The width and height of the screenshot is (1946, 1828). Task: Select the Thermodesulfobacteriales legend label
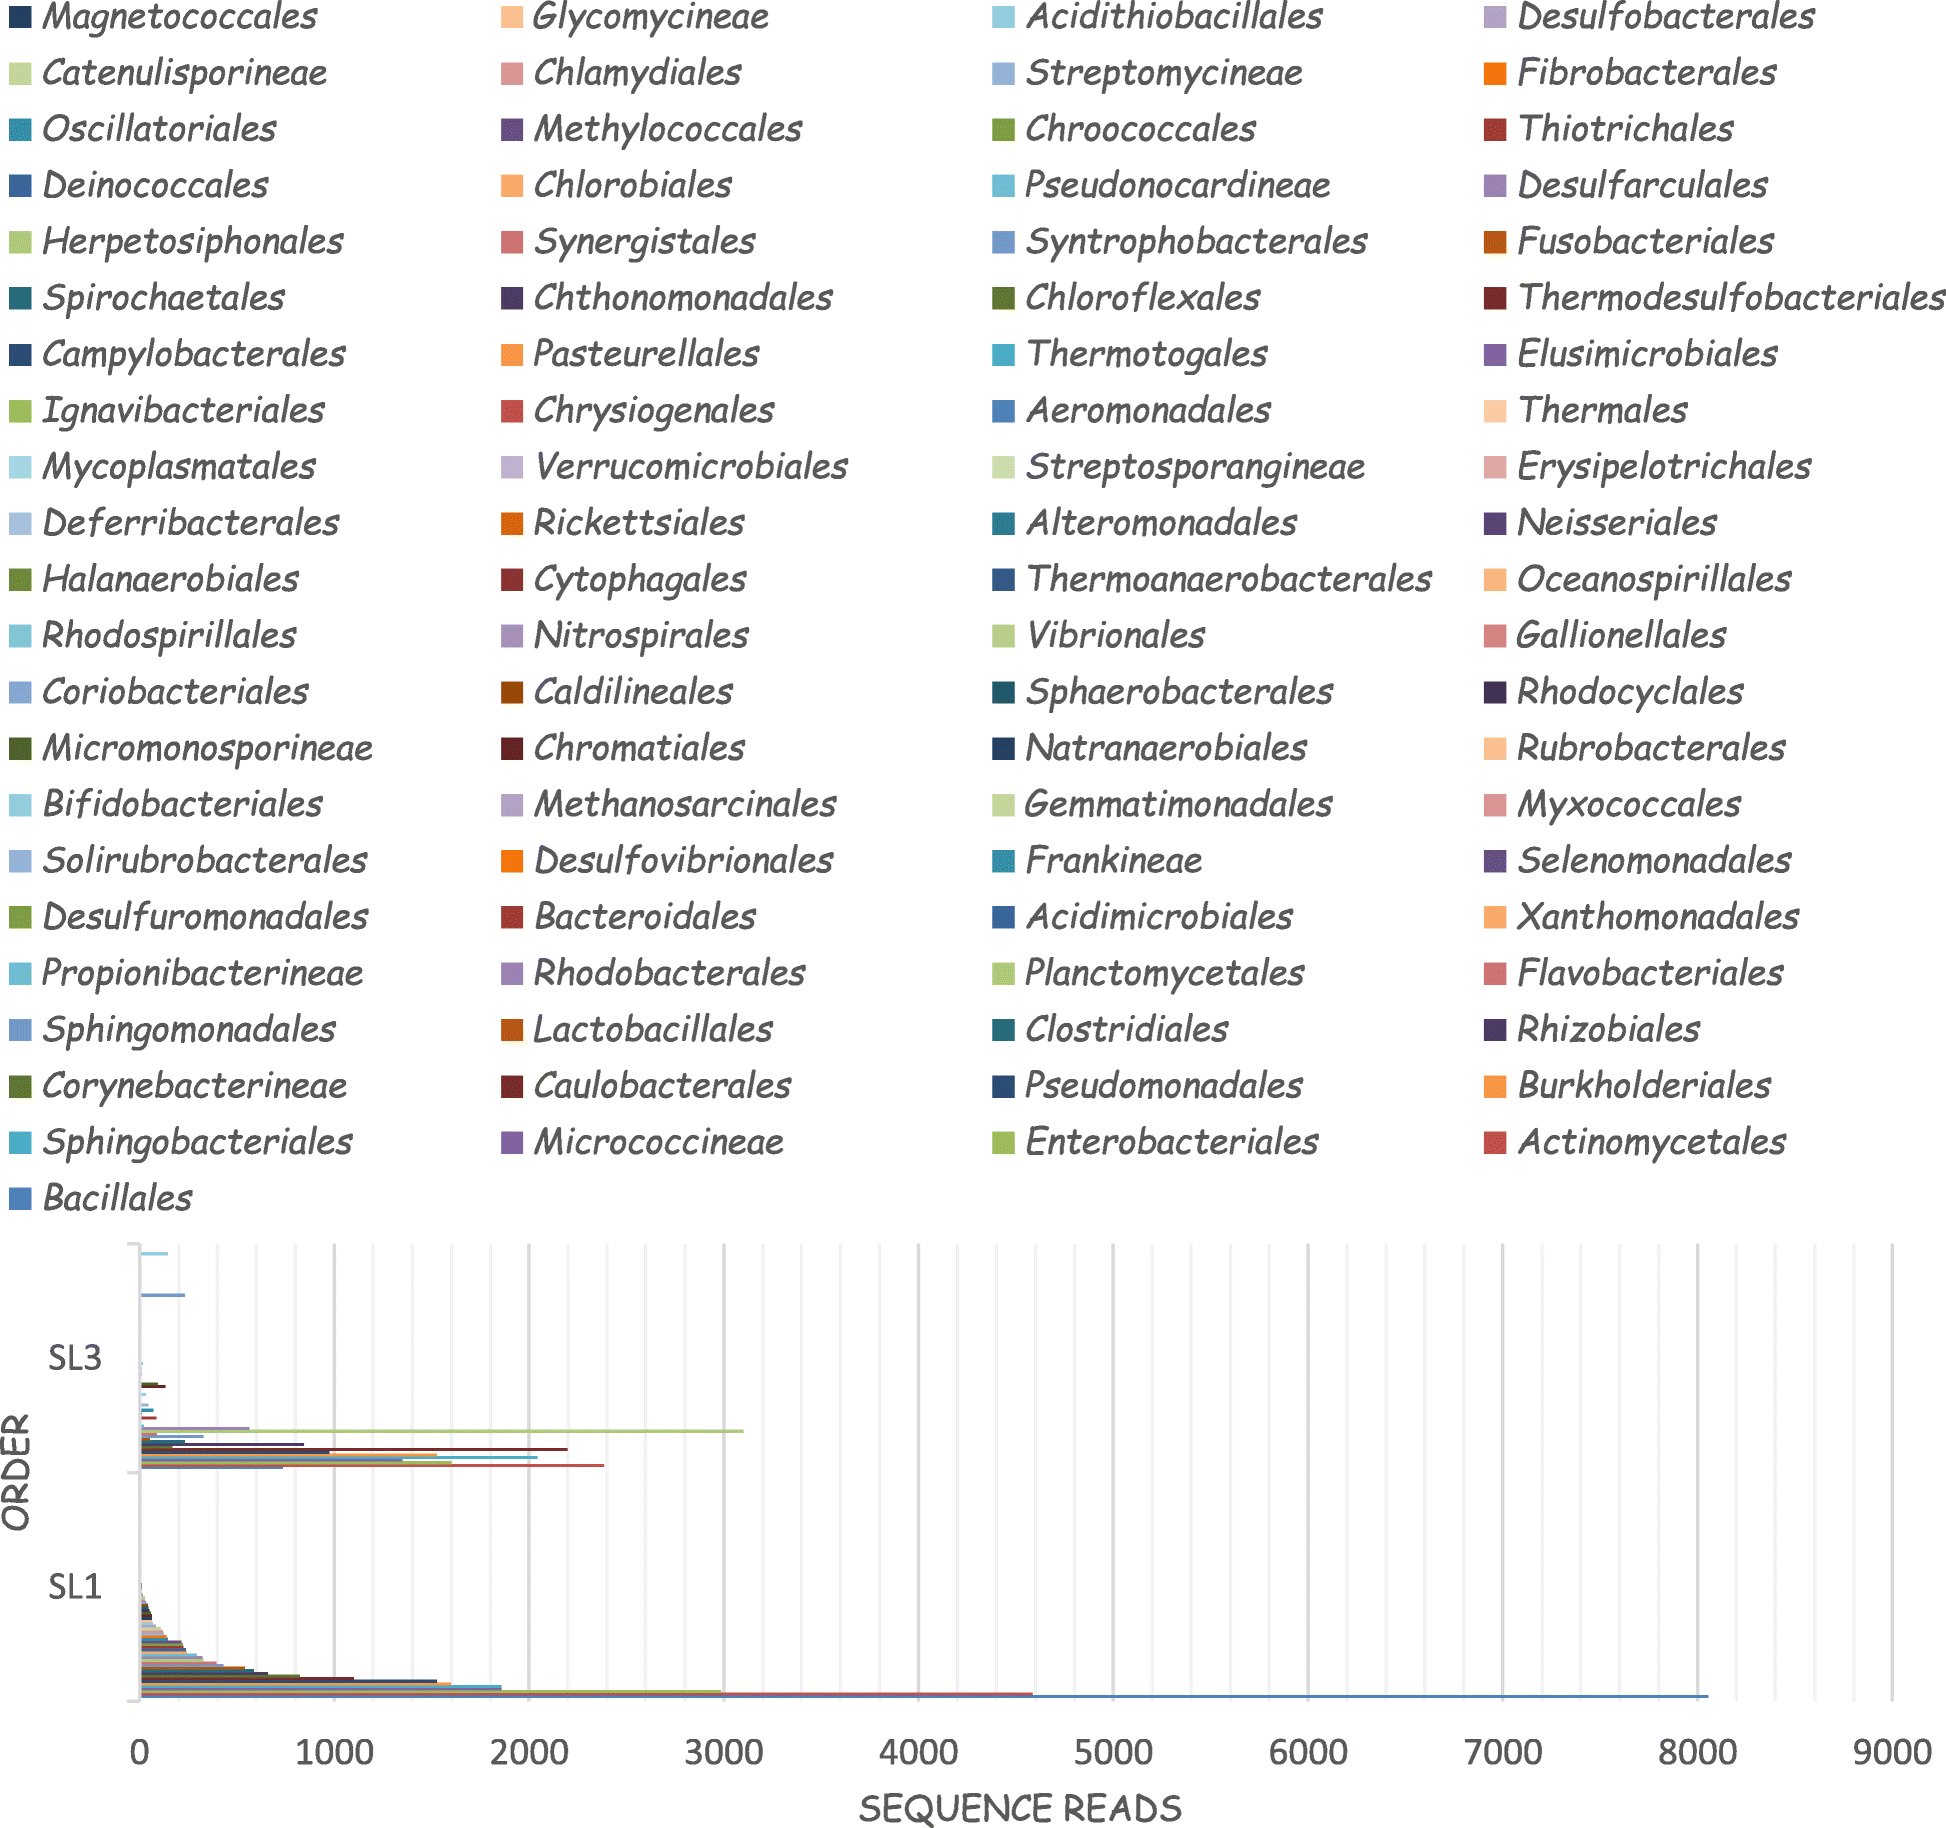click(1731, 298)
